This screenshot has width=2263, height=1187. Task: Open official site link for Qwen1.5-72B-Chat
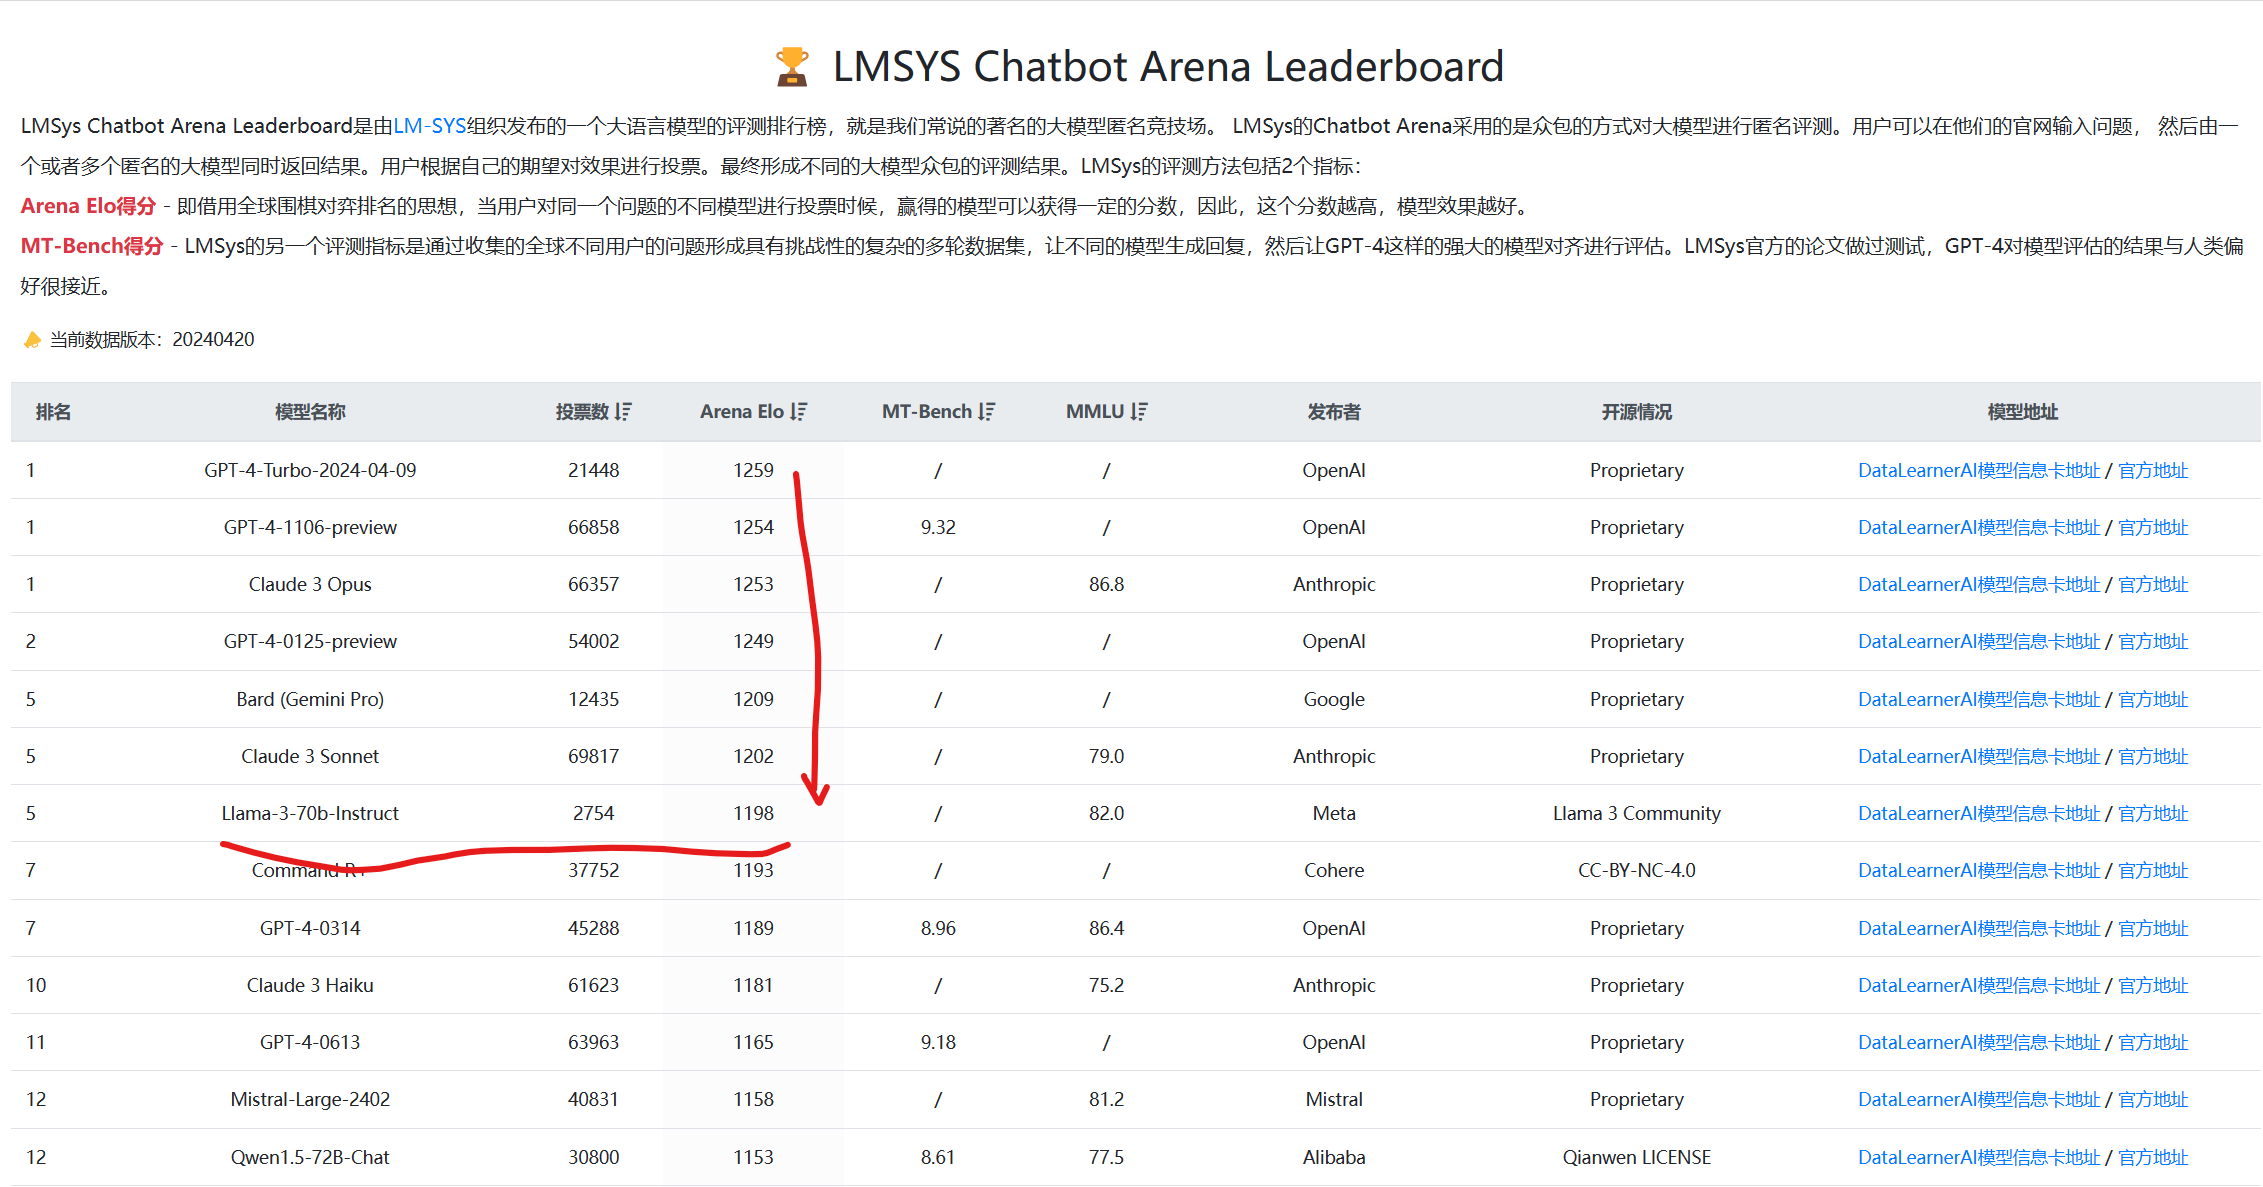[2153, 1157]
